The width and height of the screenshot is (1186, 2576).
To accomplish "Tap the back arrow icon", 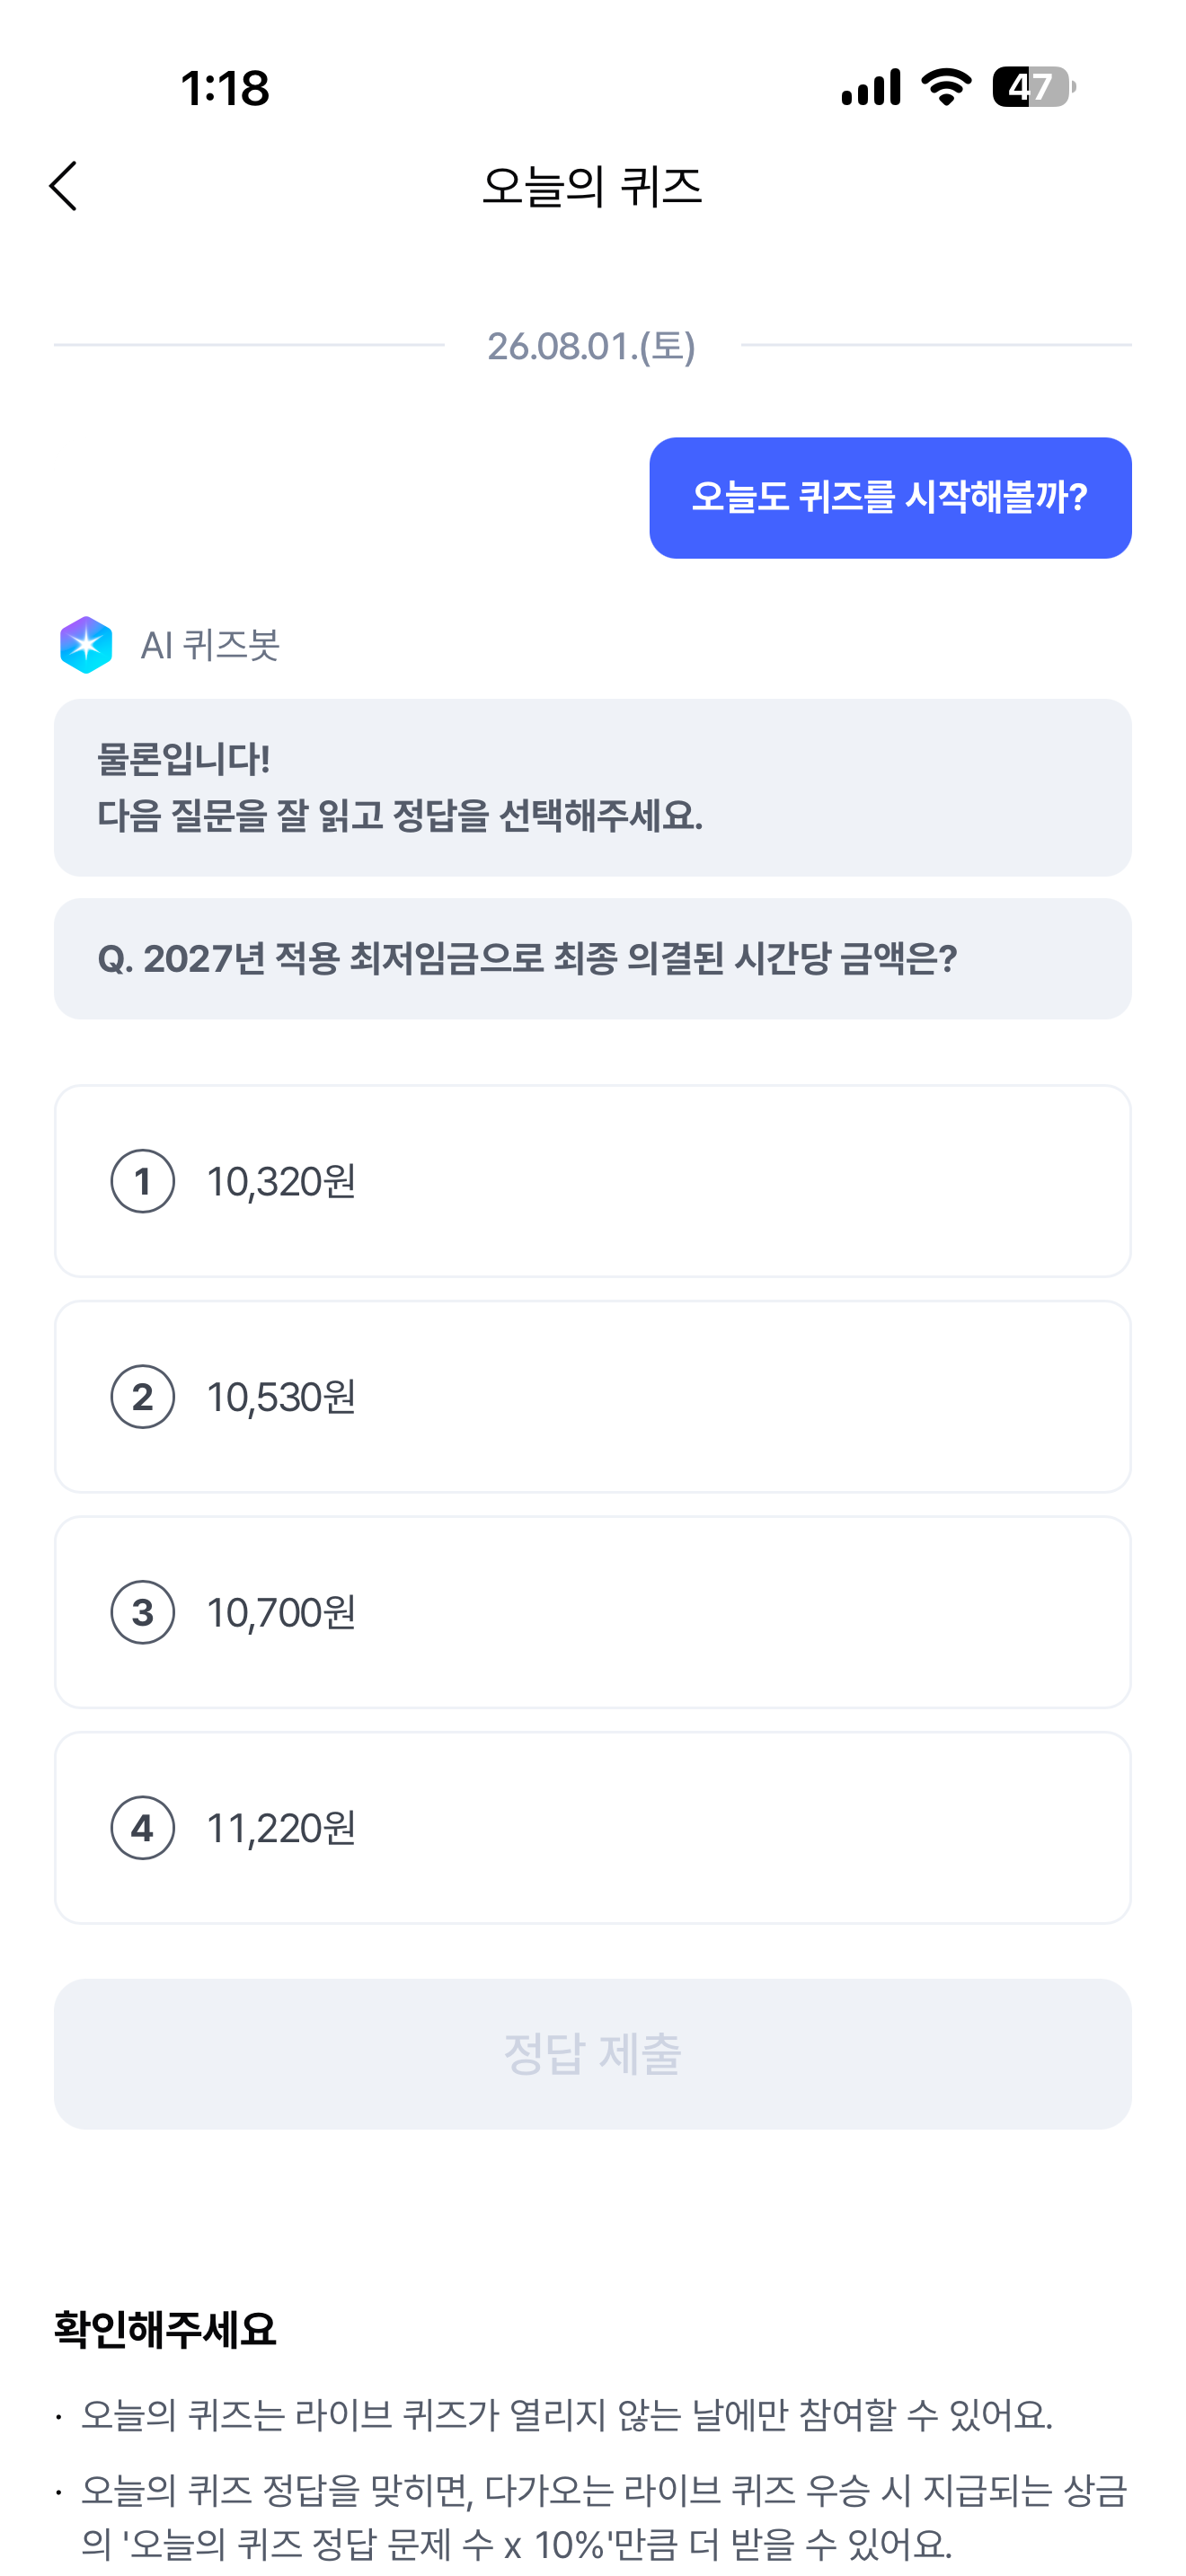I will pos(63,186).
